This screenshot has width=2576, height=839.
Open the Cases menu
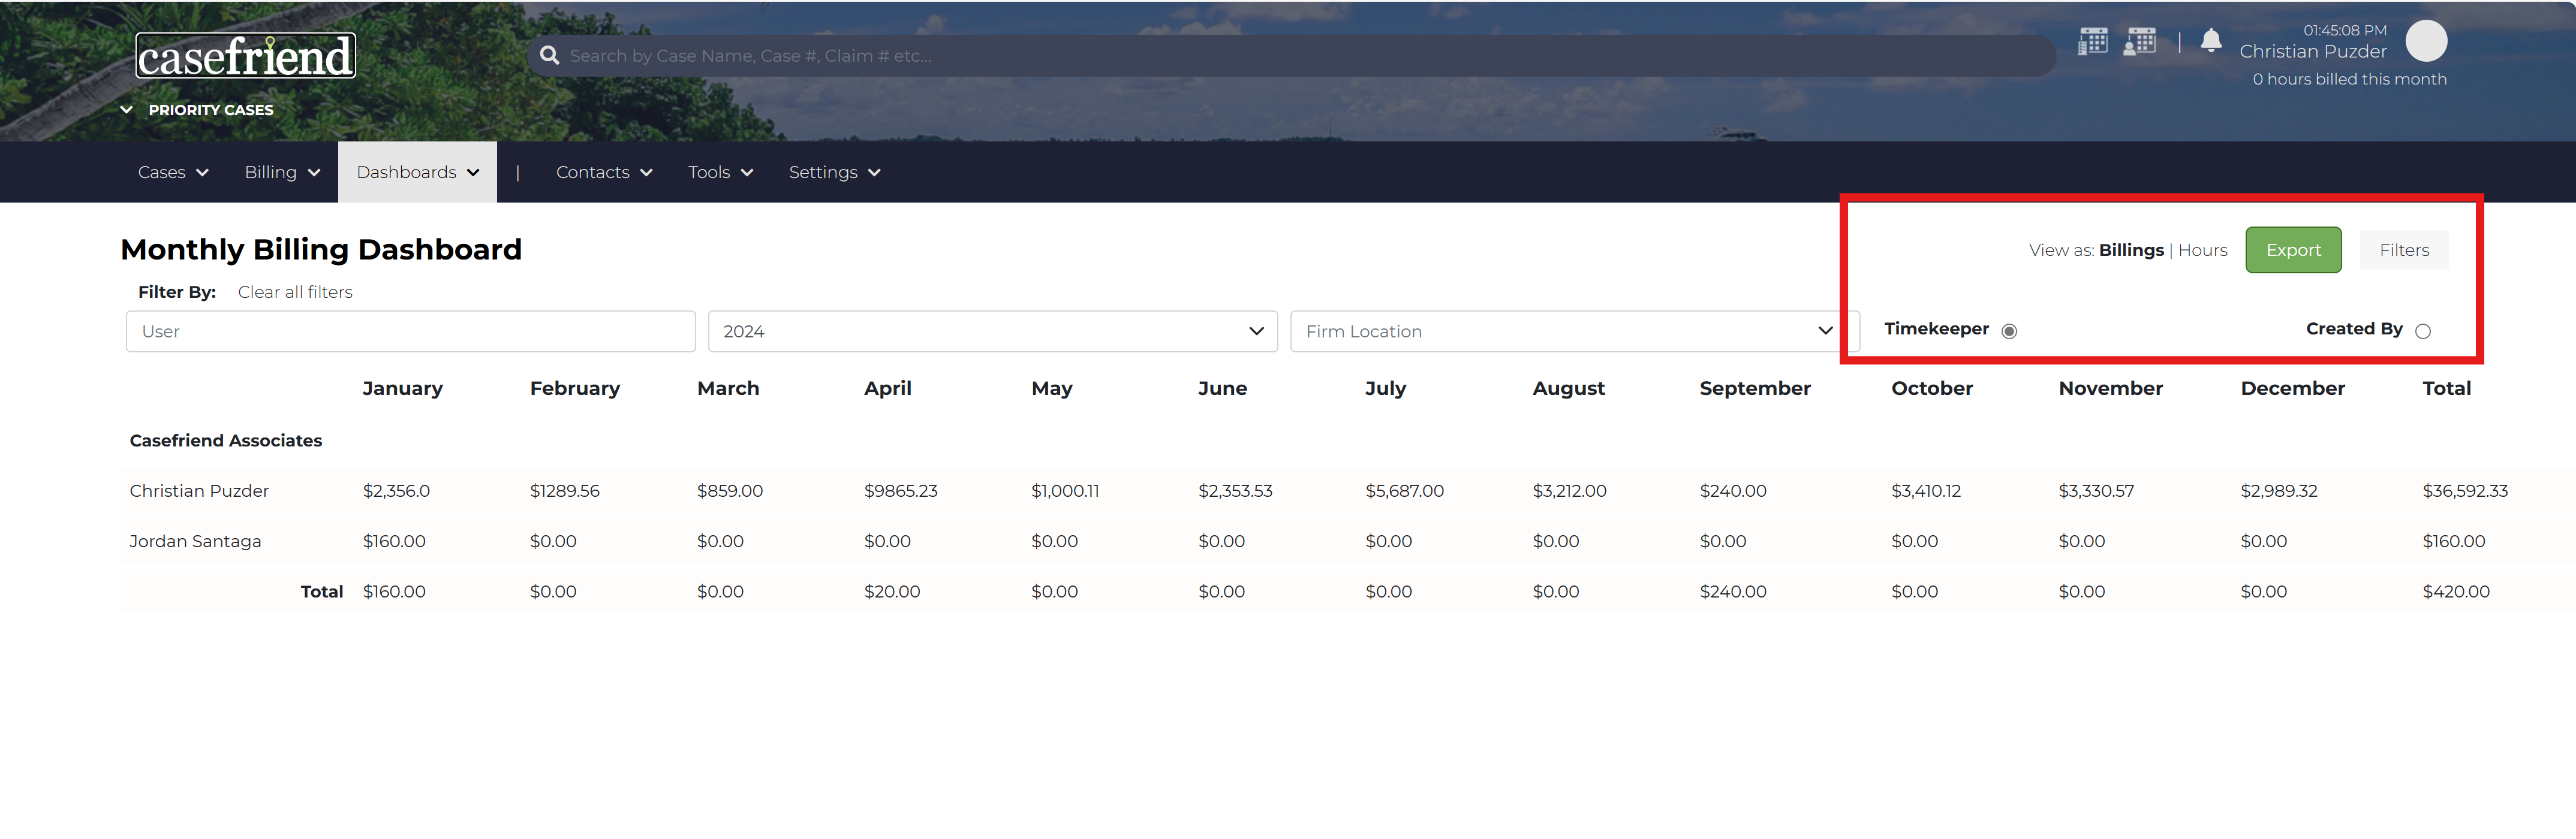(x=173, y=172)
